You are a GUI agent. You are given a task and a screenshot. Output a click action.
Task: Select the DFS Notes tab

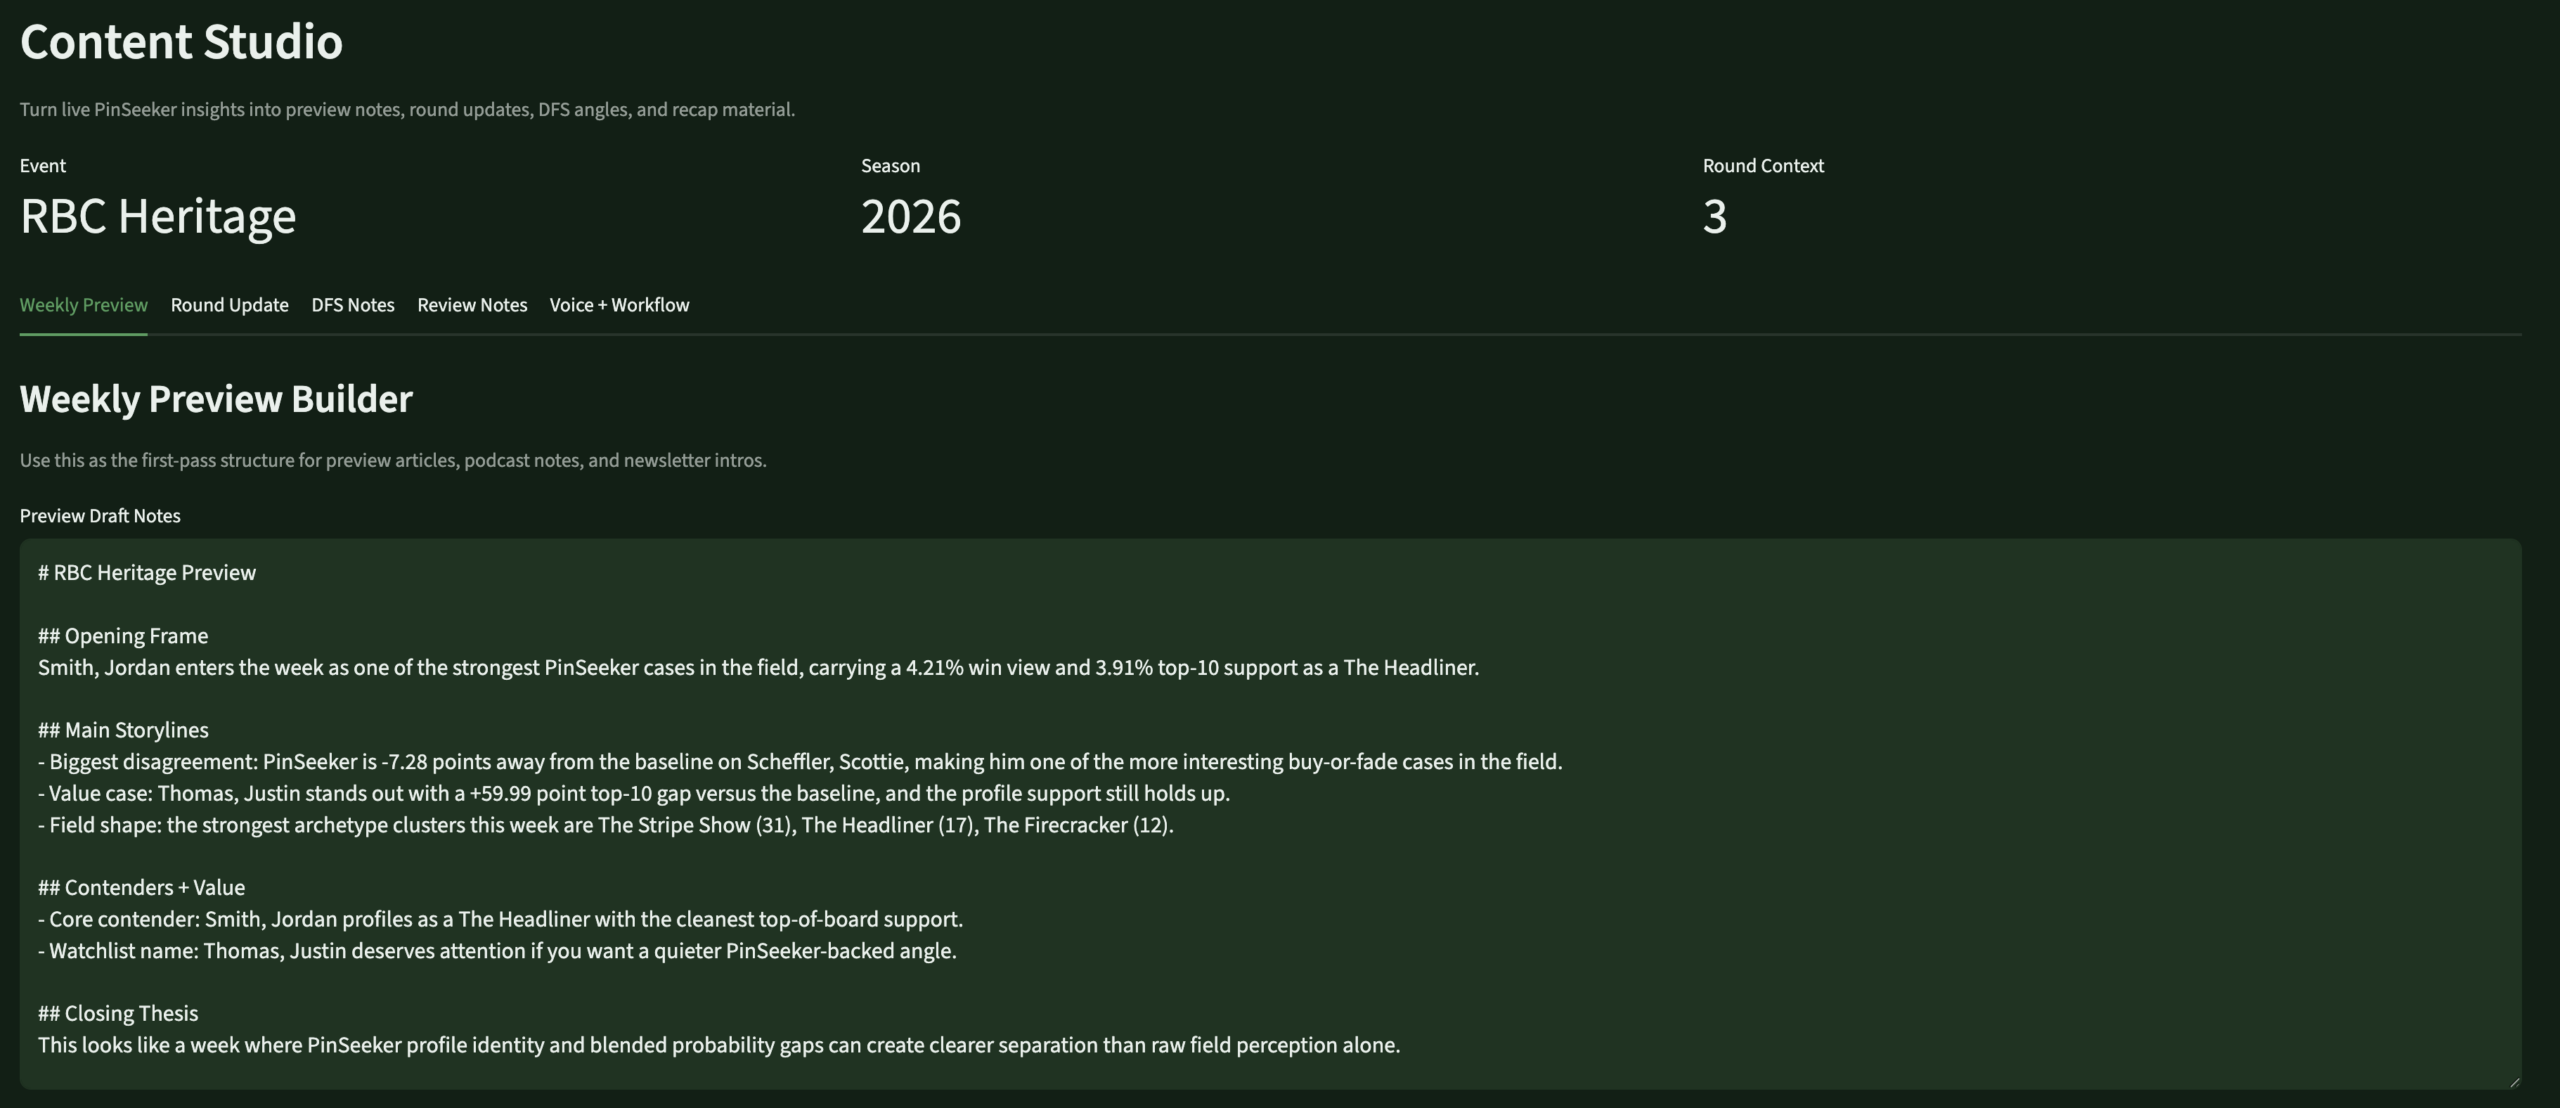(352, 305)
